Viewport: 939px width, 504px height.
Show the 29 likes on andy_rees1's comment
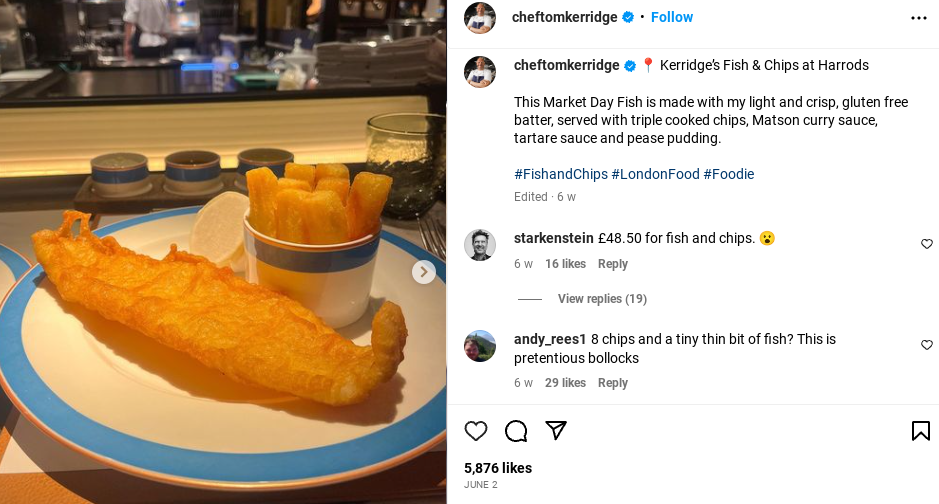coord(565,383)
